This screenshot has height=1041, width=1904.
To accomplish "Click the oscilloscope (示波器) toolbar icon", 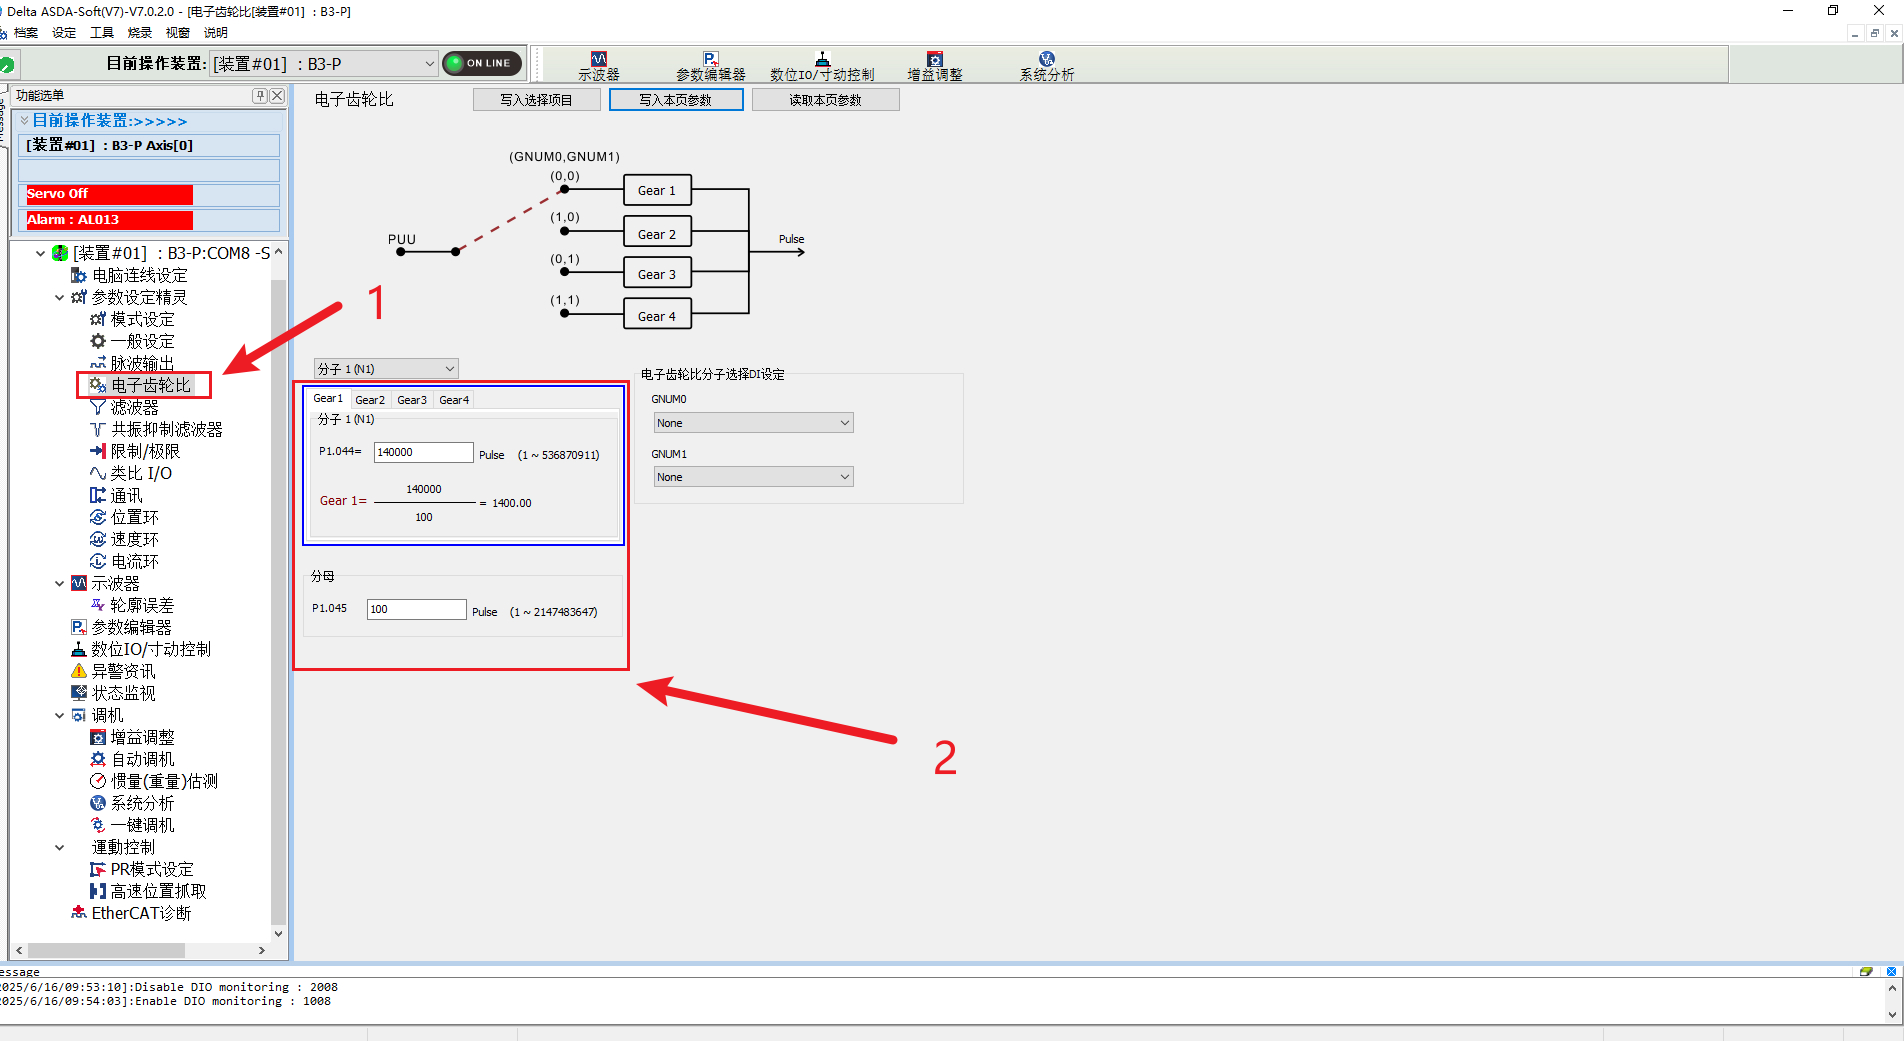I will click(599, 65).
